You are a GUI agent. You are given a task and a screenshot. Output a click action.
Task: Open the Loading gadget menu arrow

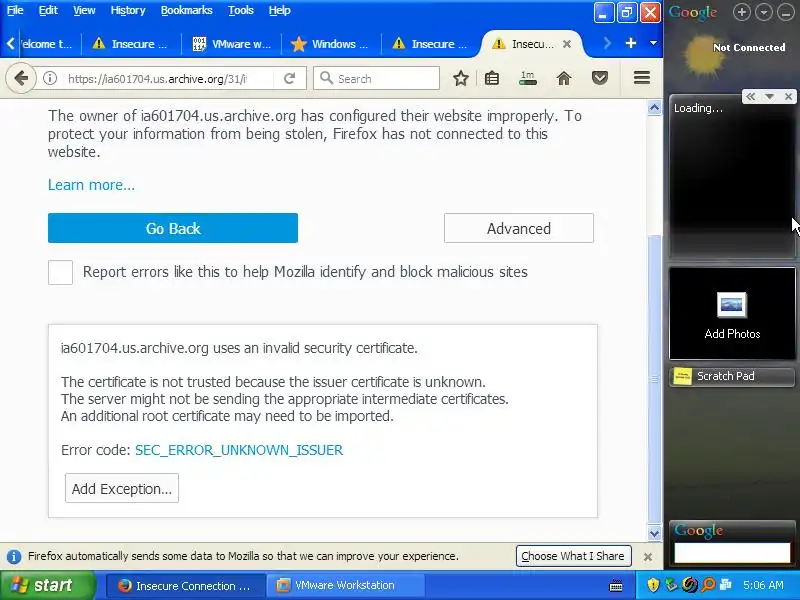769,96
